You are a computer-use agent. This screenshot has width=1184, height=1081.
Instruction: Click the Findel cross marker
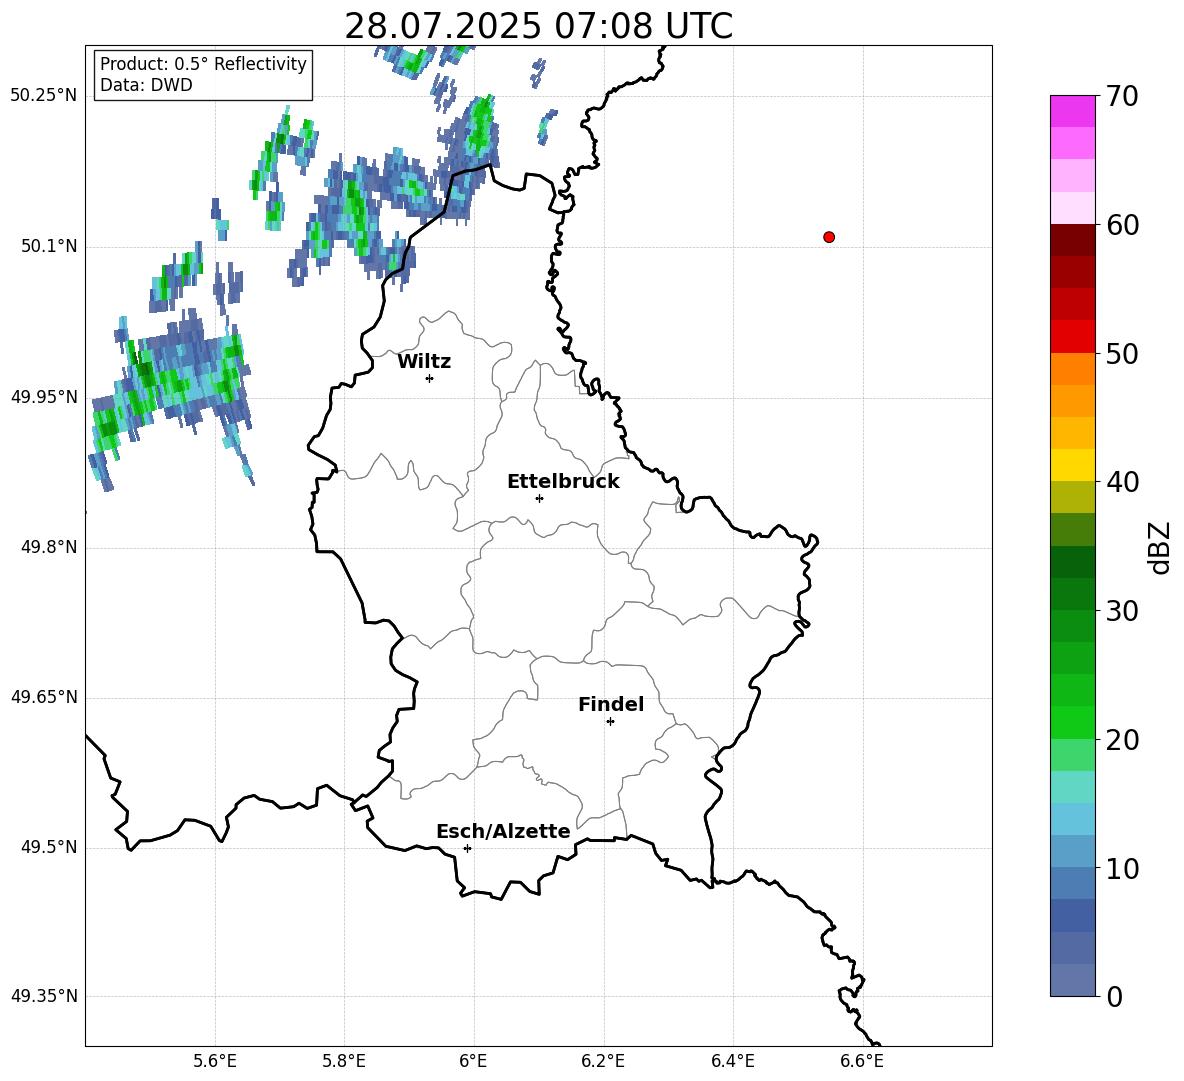pyautogui.click(x=610, y=722)
